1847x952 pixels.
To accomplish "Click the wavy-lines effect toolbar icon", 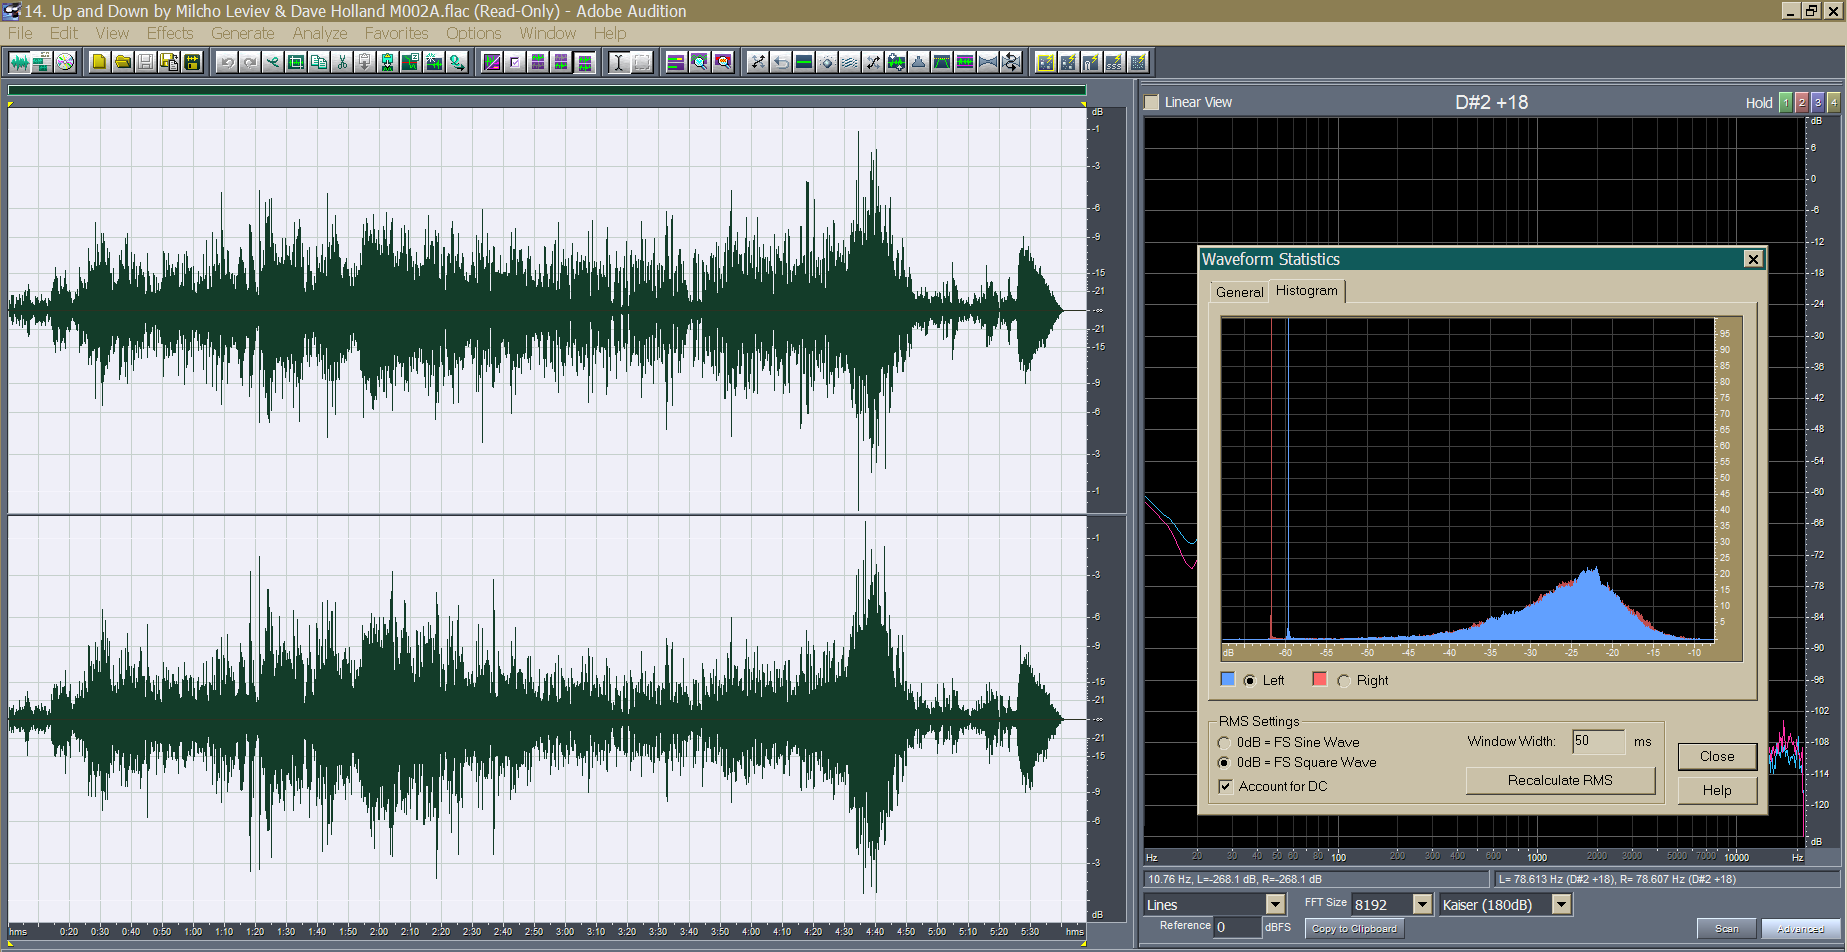I will [850, 62].
